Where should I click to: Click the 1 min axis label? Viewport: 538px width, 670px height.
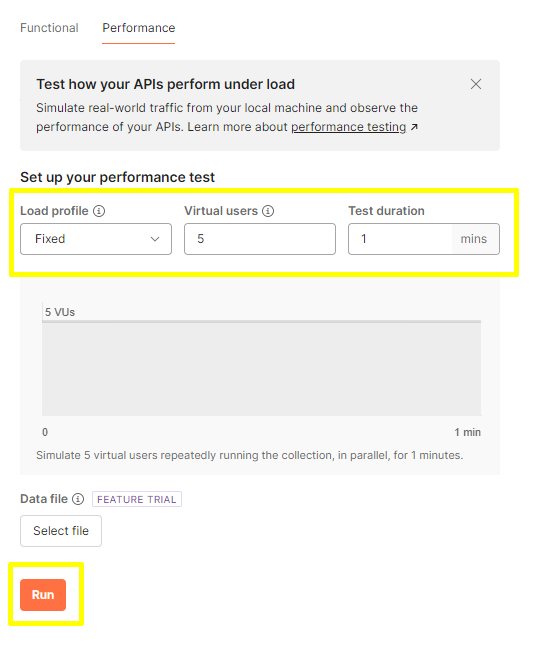[x=467, y=432]
